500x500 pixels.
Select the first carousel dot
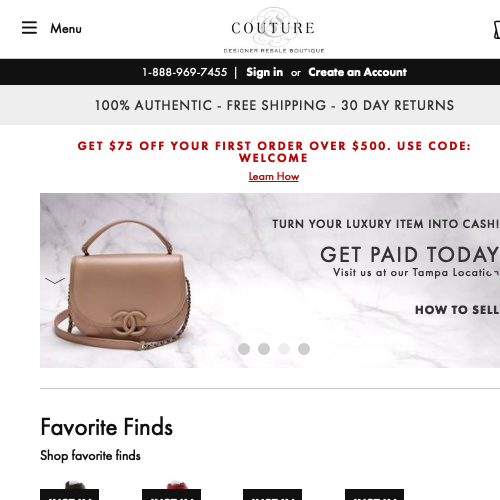(x=244, y=349)
